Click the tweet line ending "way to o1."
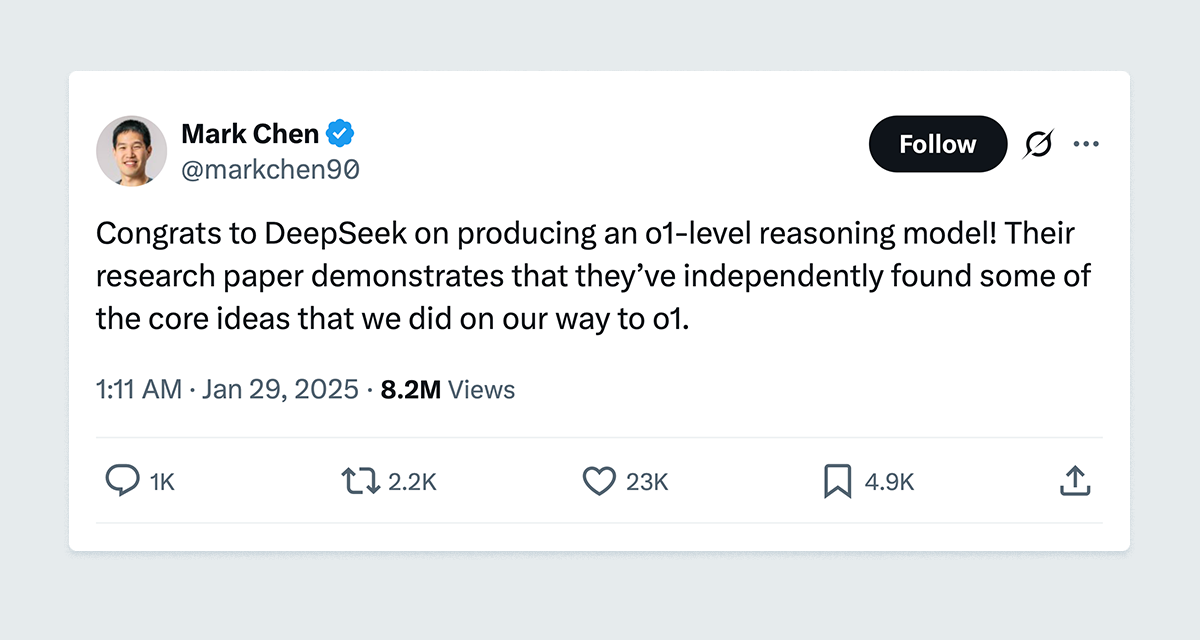The image size is (1200, 640). (x=392, y=318)
